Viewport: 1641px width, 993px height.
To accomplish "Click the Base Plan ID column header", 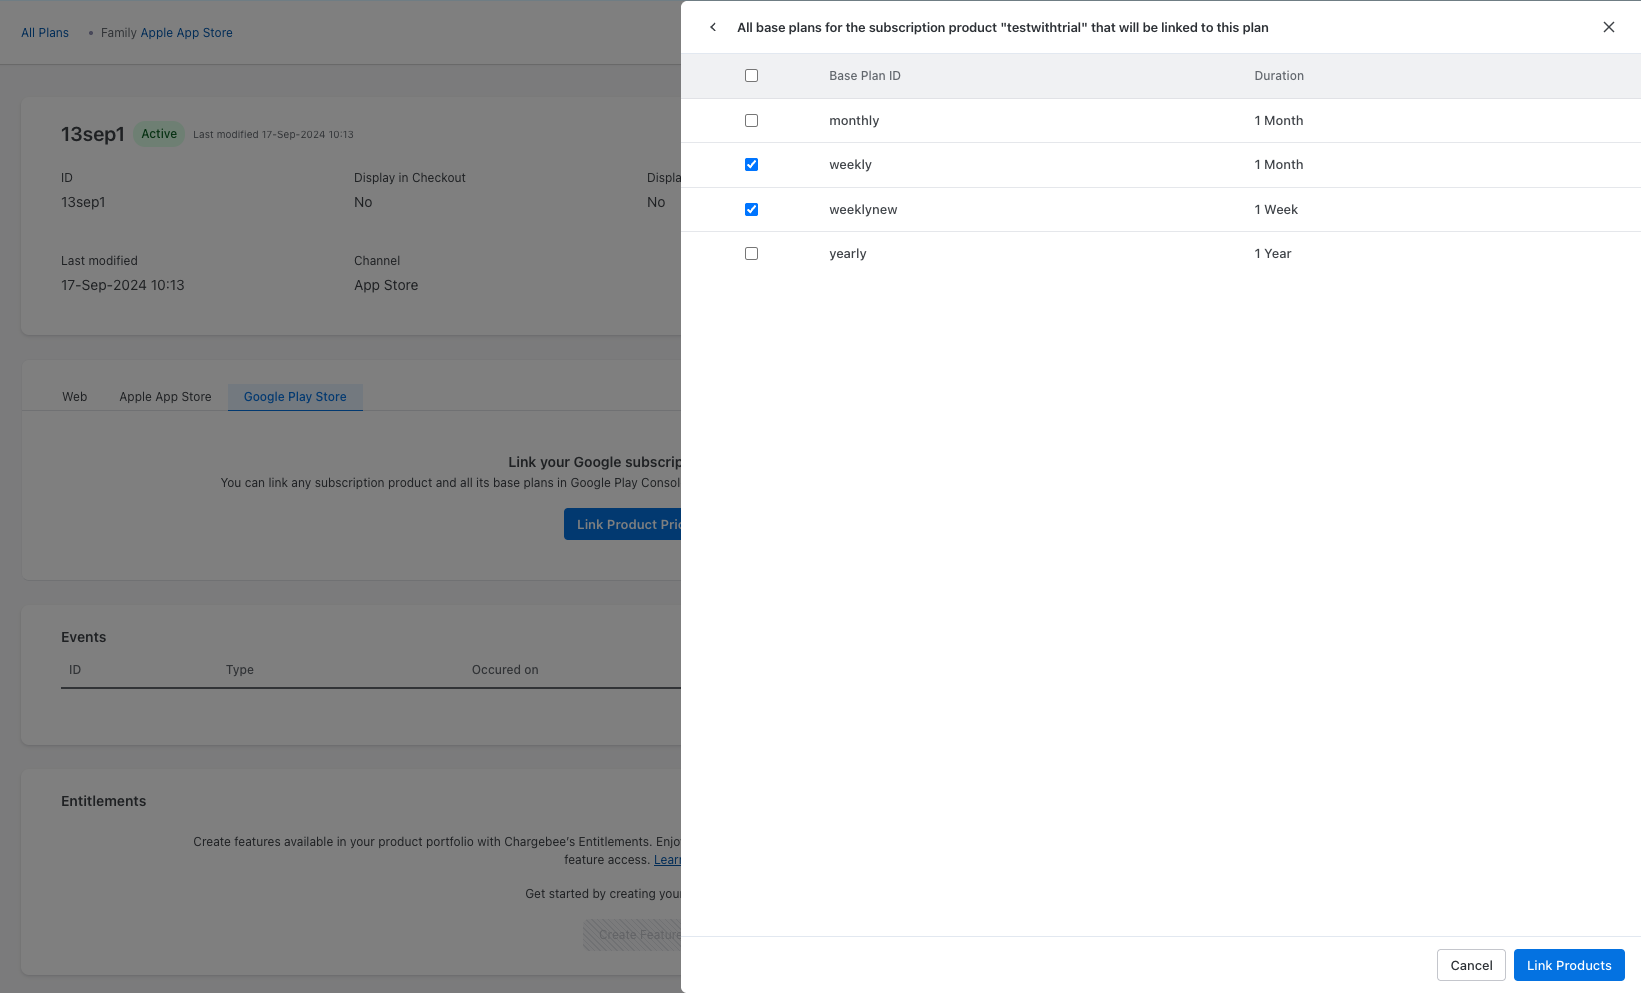I will (864, 76).
